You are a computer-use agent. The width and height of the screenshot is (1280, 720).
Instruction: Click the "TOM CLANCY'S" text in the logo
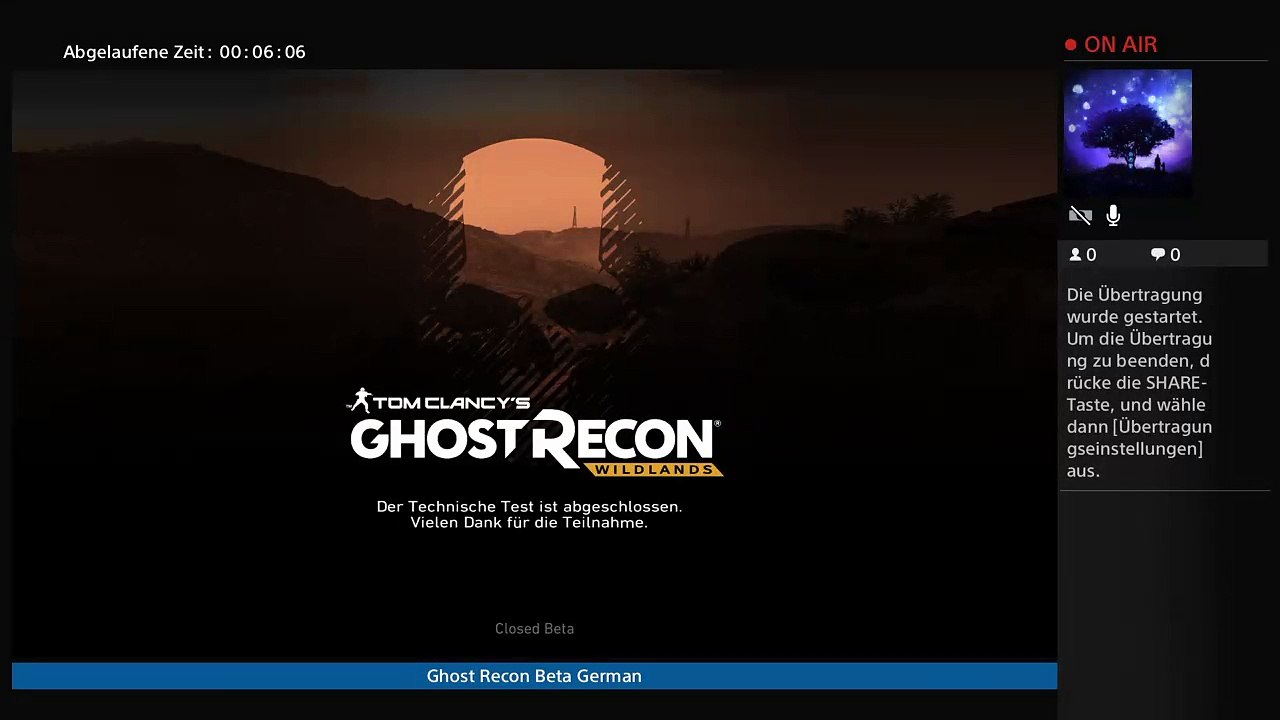pyautogui.click(x=452, y=403)
